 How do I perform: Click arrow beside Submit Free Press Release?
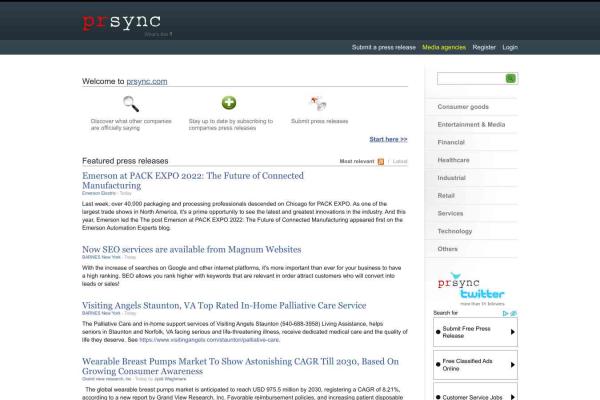click(512, 332)
